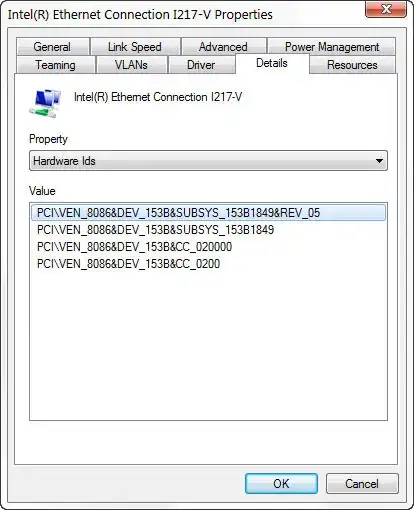Click the network adapter icon
414x510 pixels.
point(45,103)
